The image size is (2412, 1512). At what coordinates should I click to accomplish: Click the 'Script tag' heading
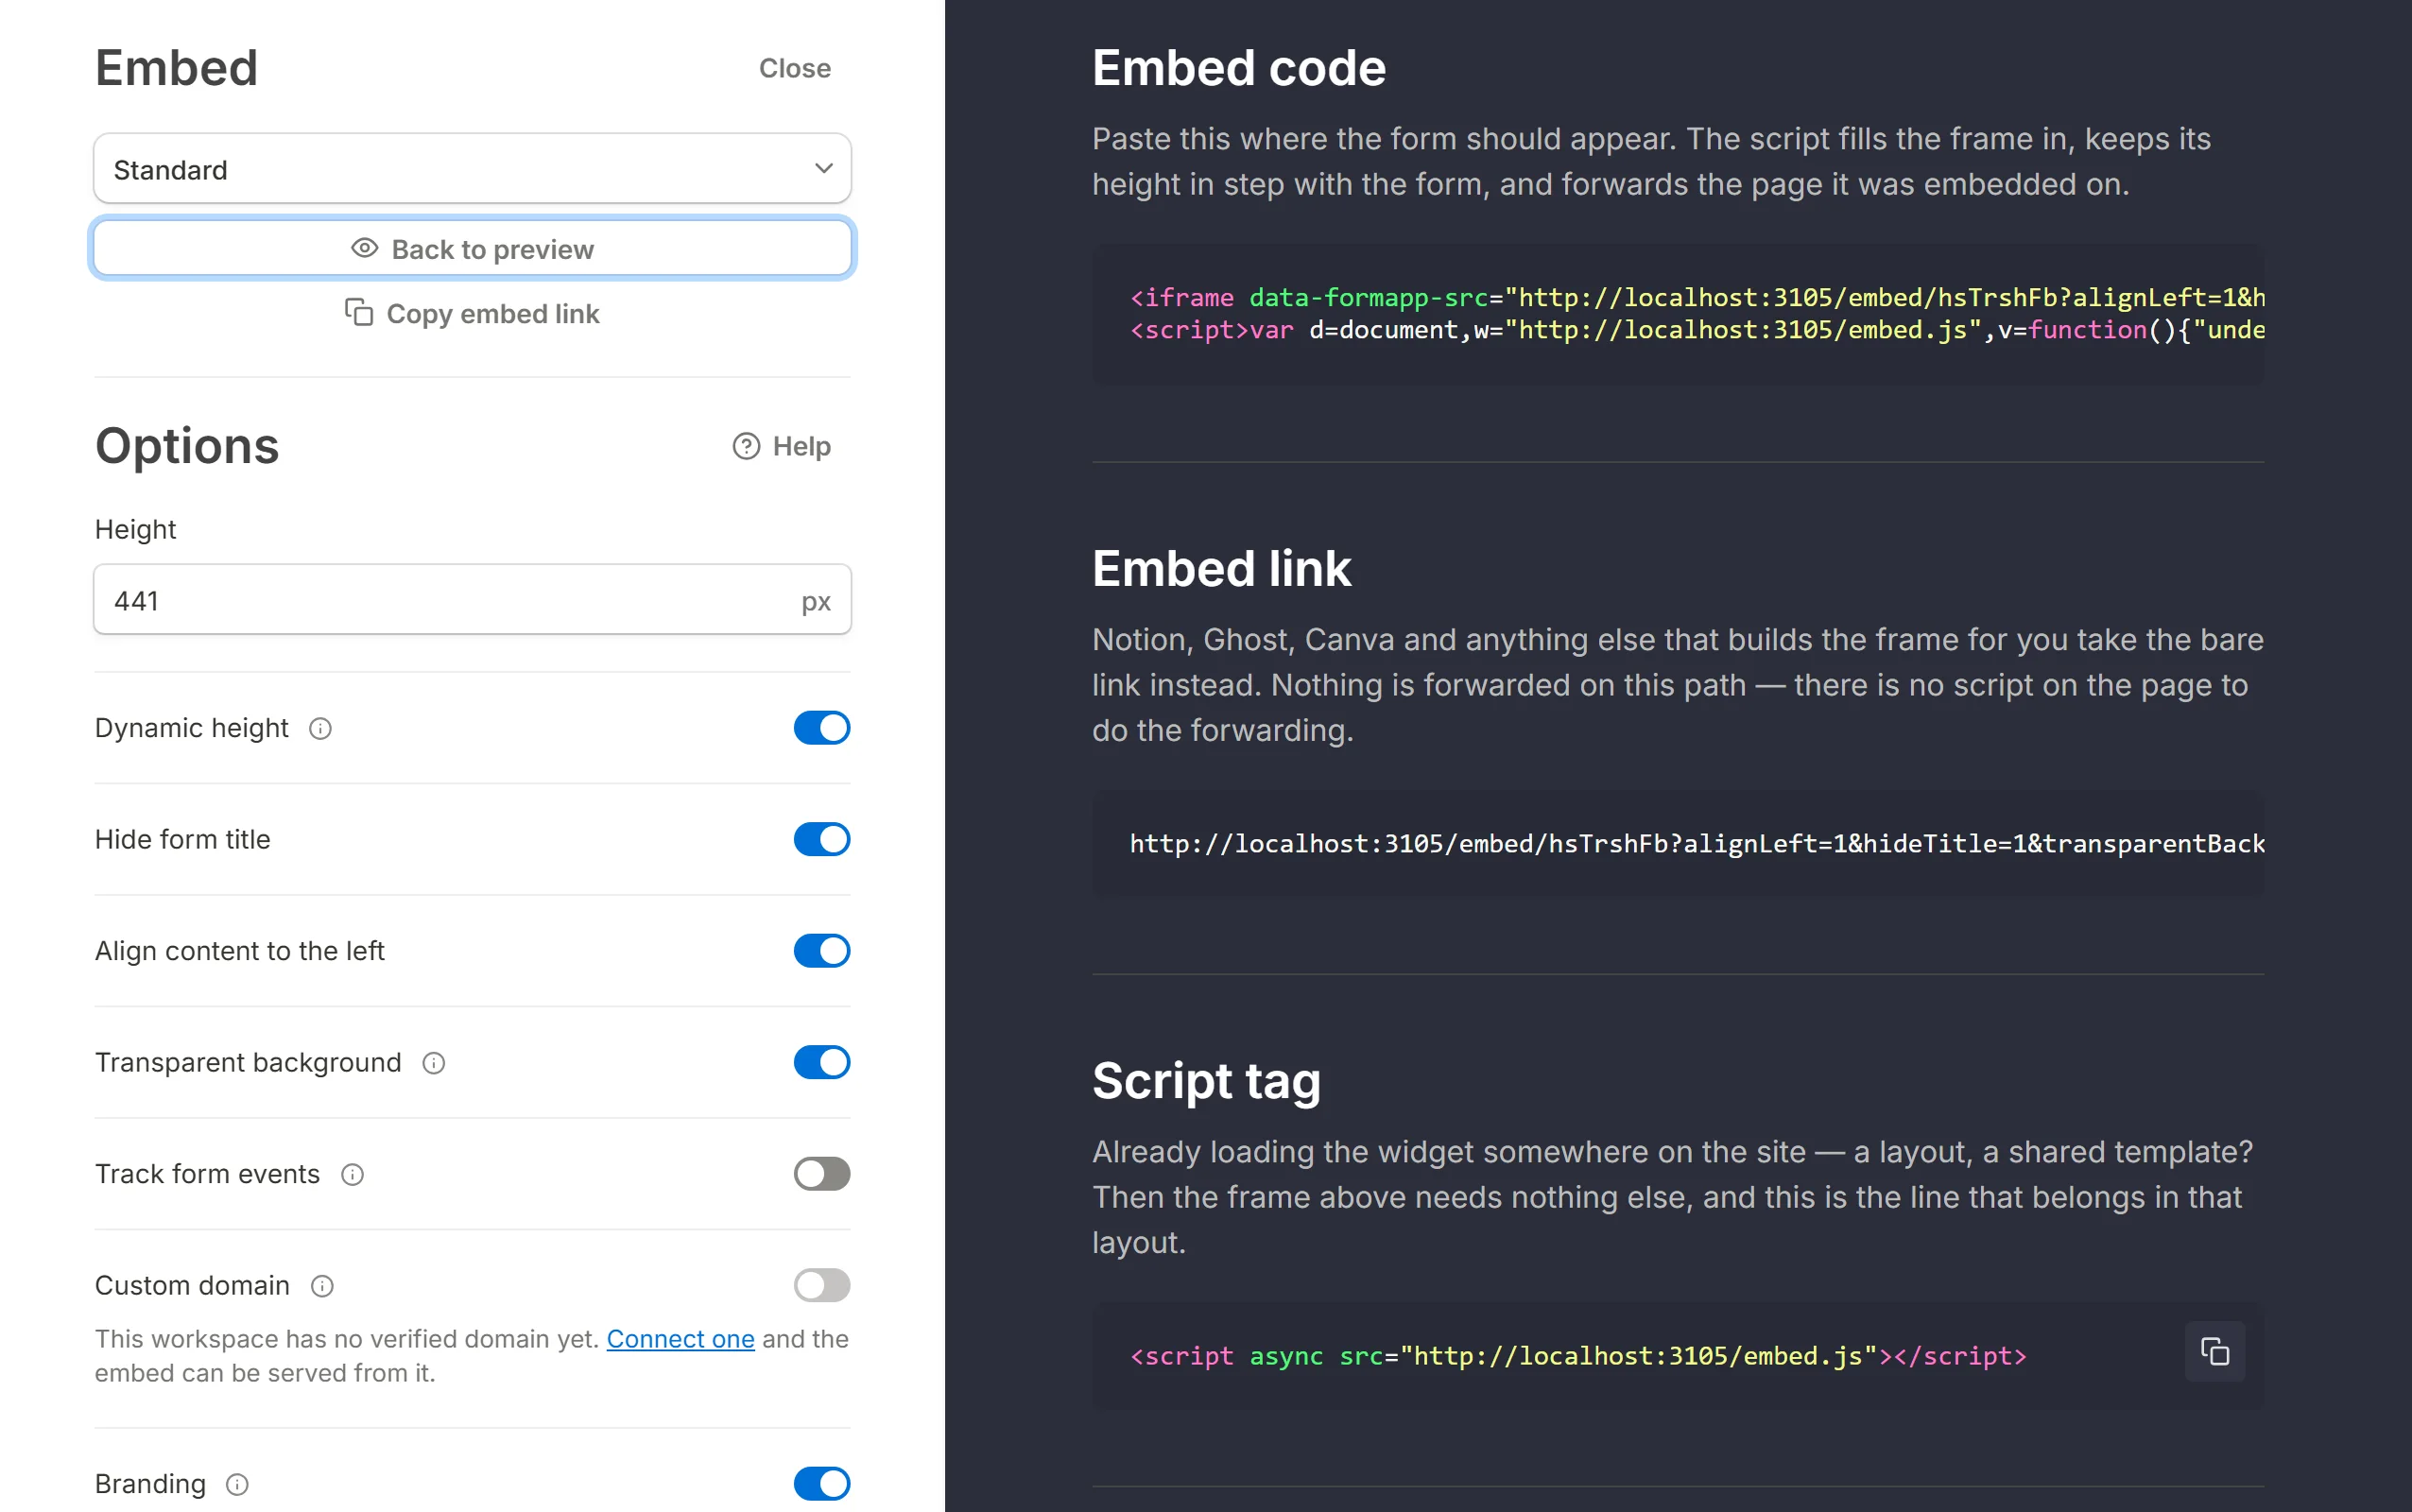pyautogui.click(x=1206, y=1081)
